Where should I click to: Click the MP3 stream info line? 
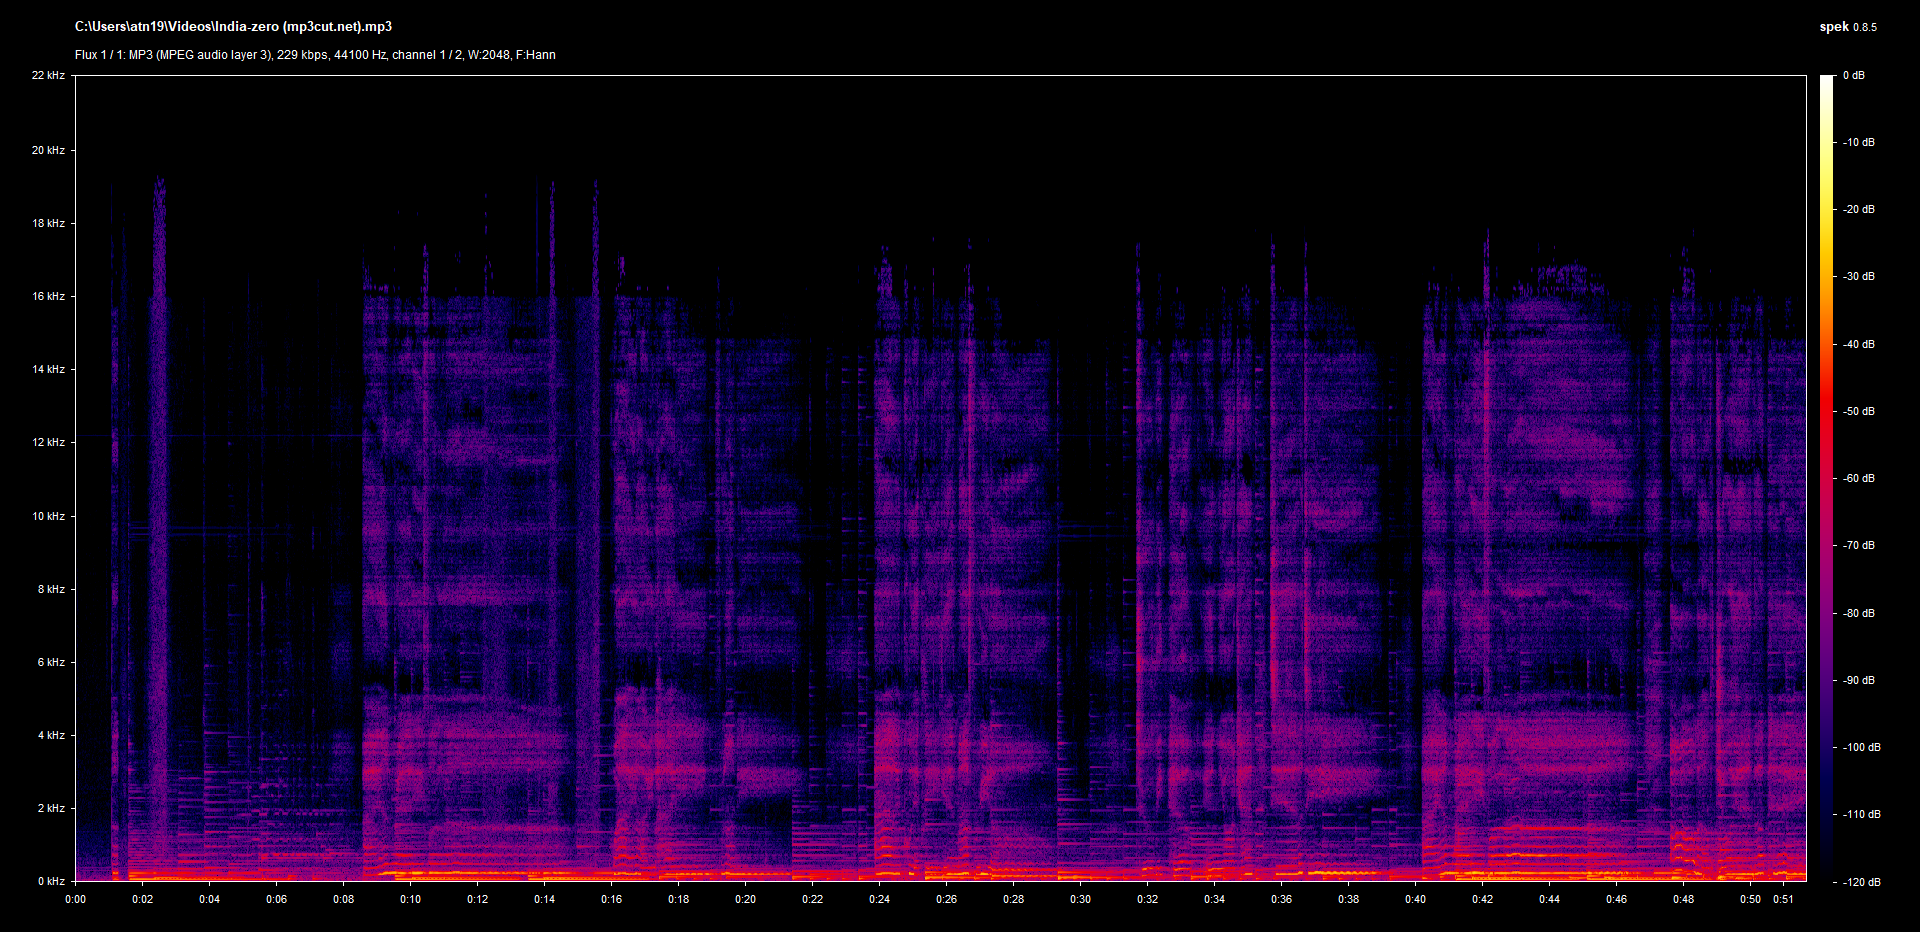pos(315,55)
